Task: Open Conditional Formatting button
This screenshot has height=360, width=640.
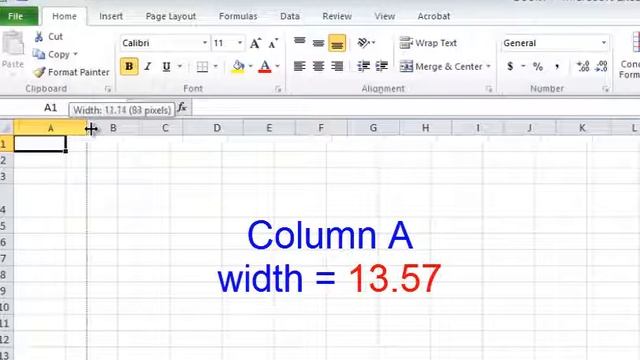Action: tap(631, 55)
